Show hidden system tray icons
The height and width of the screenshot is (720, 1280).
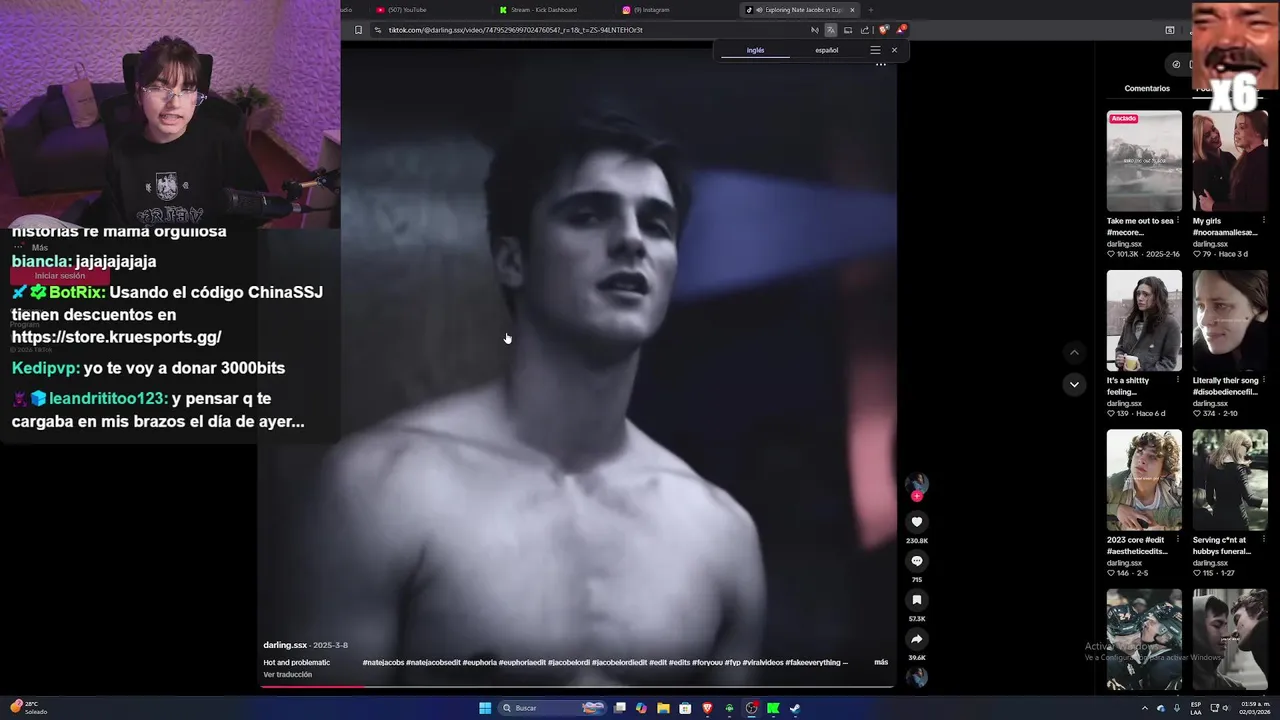[1145, 708]
